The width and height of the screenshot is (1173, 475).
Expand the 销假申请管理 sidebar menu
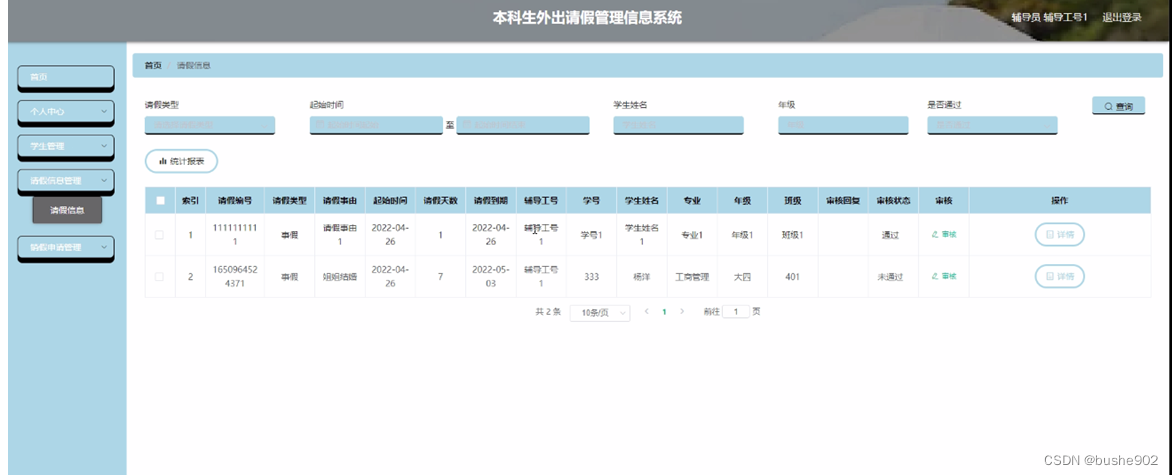click(x=66, y=248)
